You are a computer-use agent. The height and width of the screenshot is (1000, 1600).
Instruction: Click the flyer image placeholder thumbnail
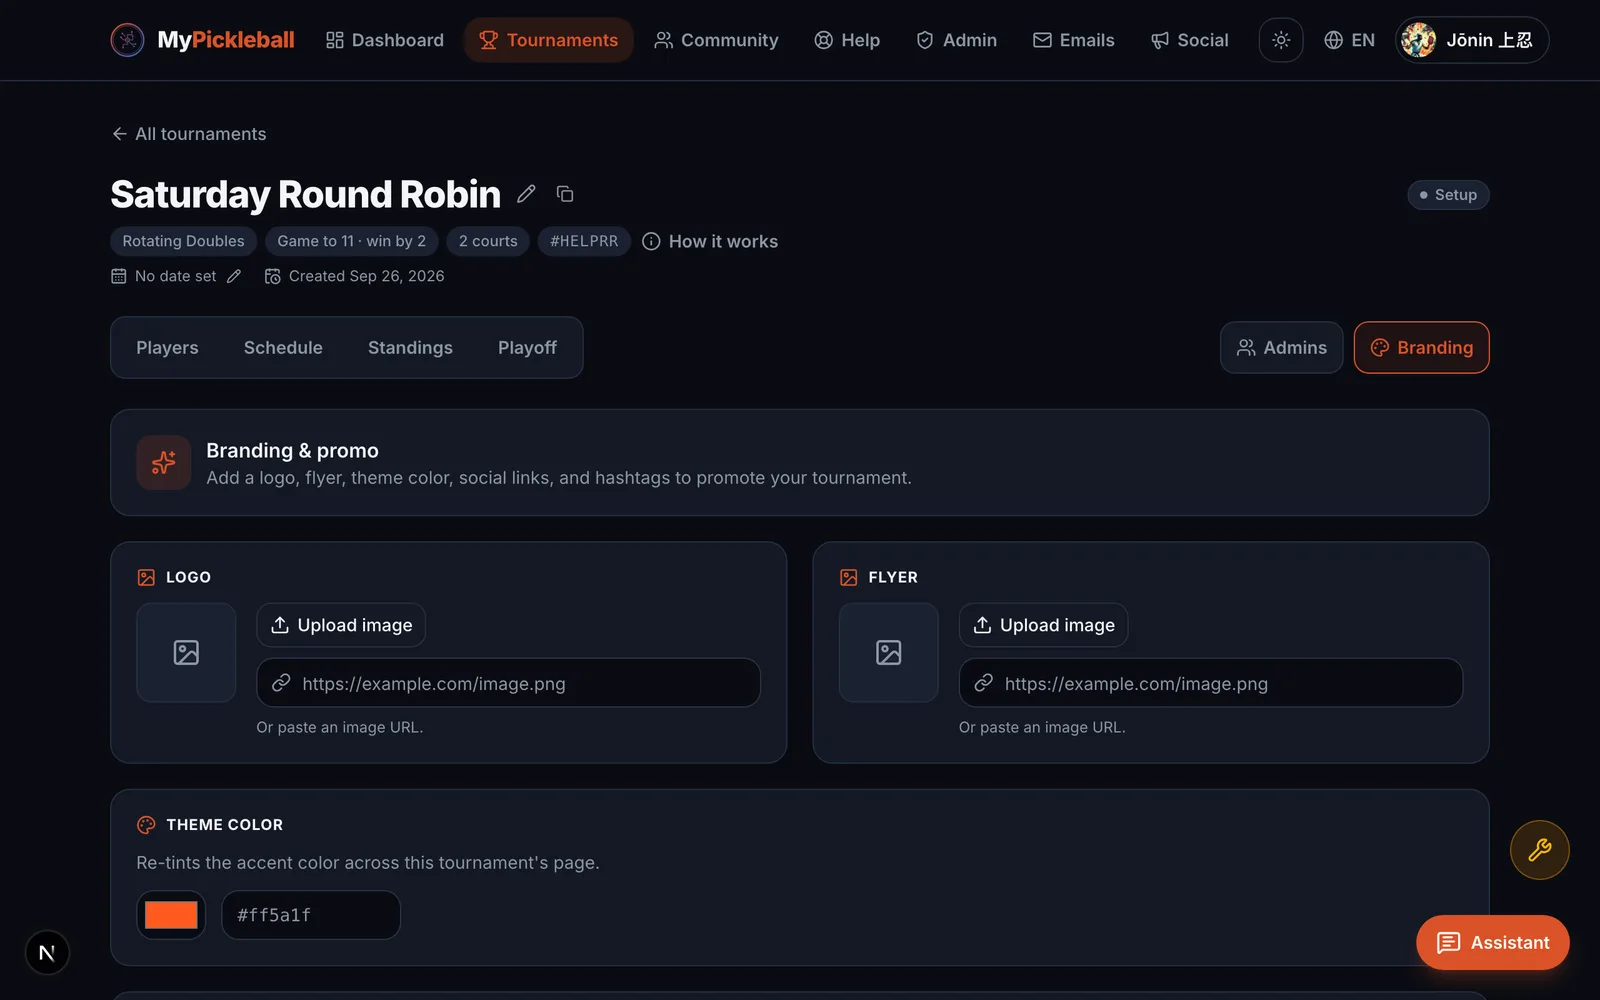coord(889,652)
